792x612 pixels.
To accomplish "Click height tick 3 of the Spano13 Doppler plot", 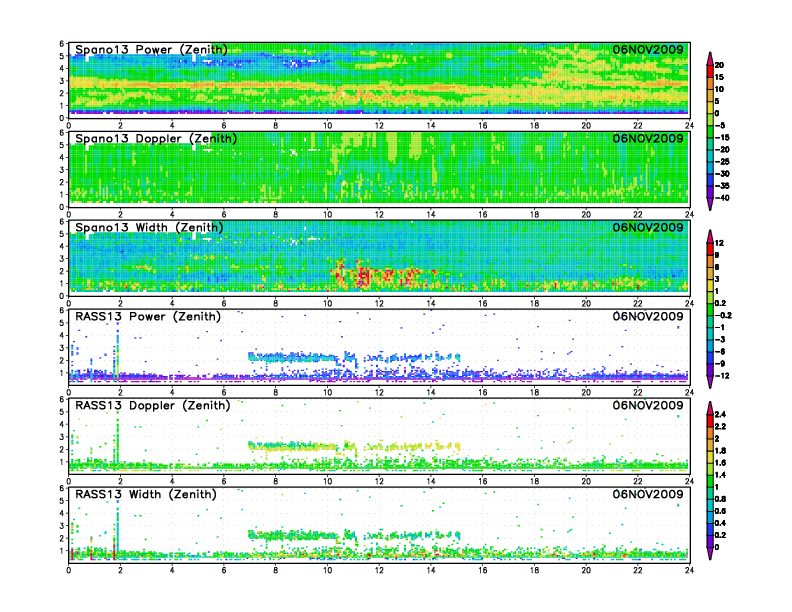I will [62, 170].
